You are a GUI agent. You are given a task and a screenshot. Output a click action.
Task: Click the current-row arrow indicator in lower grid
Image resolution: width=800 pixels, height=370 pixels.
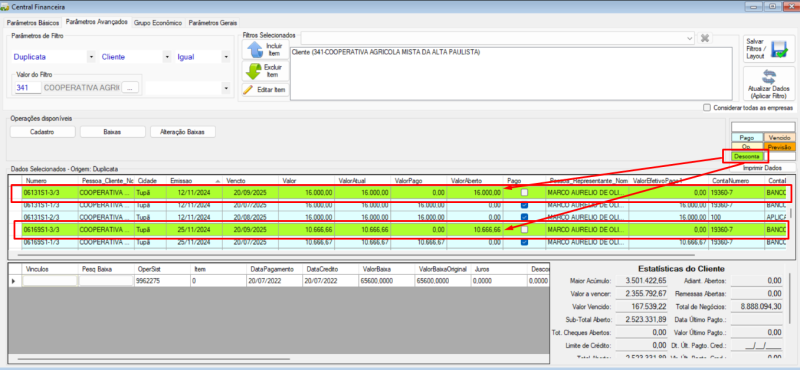(14, 281)
